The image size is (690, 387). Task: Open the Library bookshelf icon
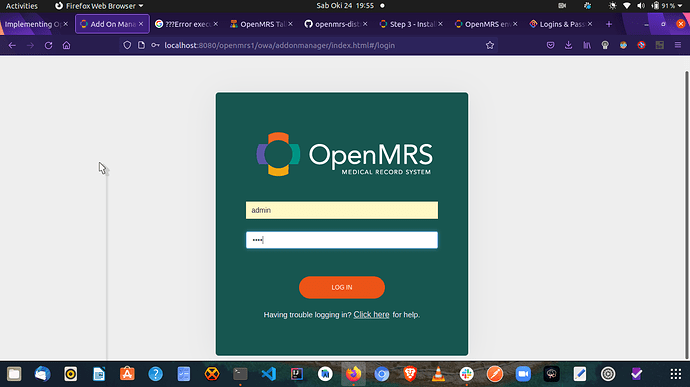(587, 45)
